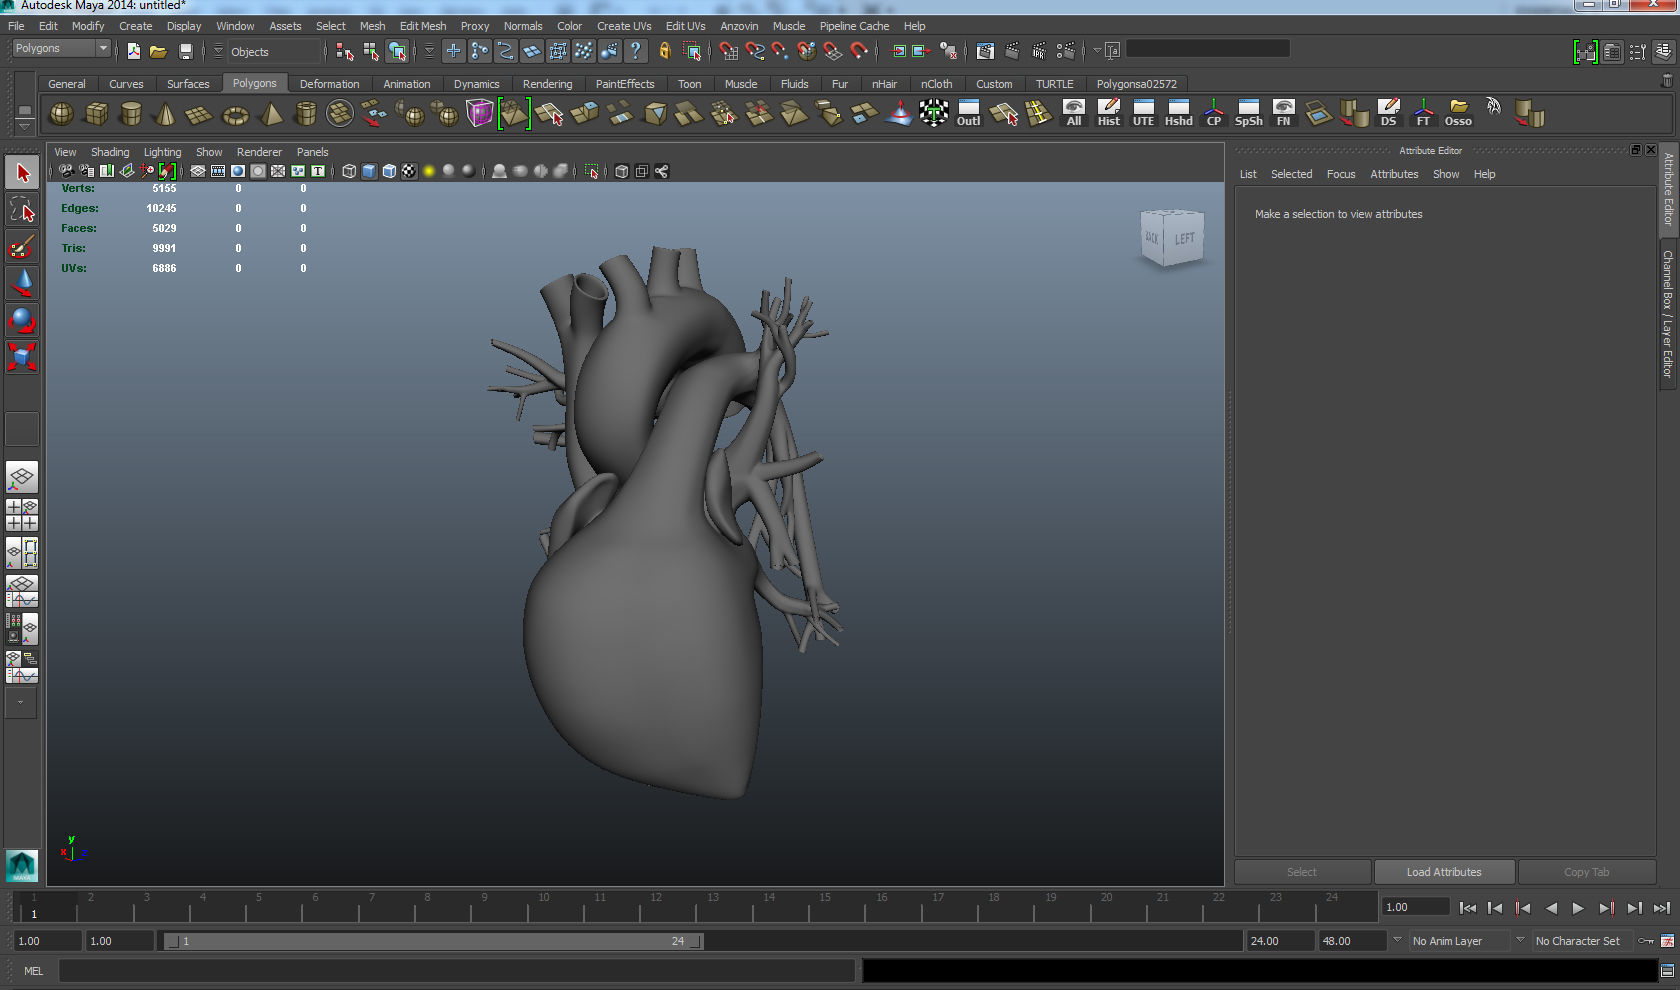This screenshot has height=990, width=1680.
Task: Open the character set dropdown arrow
Action: point(1520,940)
